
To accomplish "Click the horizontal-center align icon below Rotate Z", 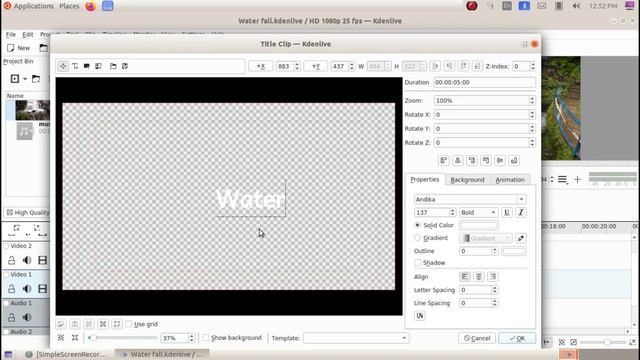I will click(x=458, y=160).
